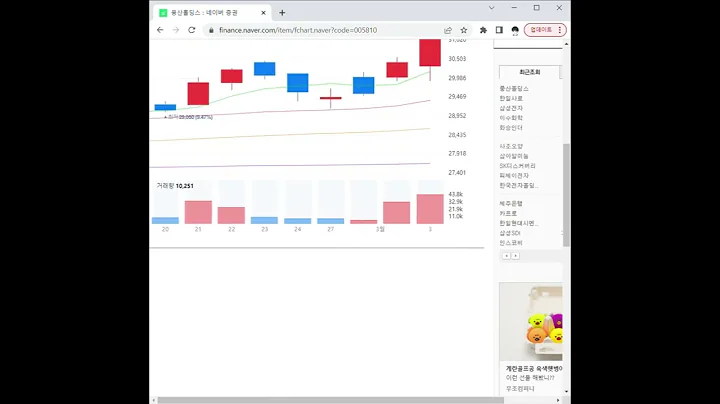Viewport: 720px width, 404px height.
Task: Click the egg golf ball ad thumbnail
Action: coord(531,321)
